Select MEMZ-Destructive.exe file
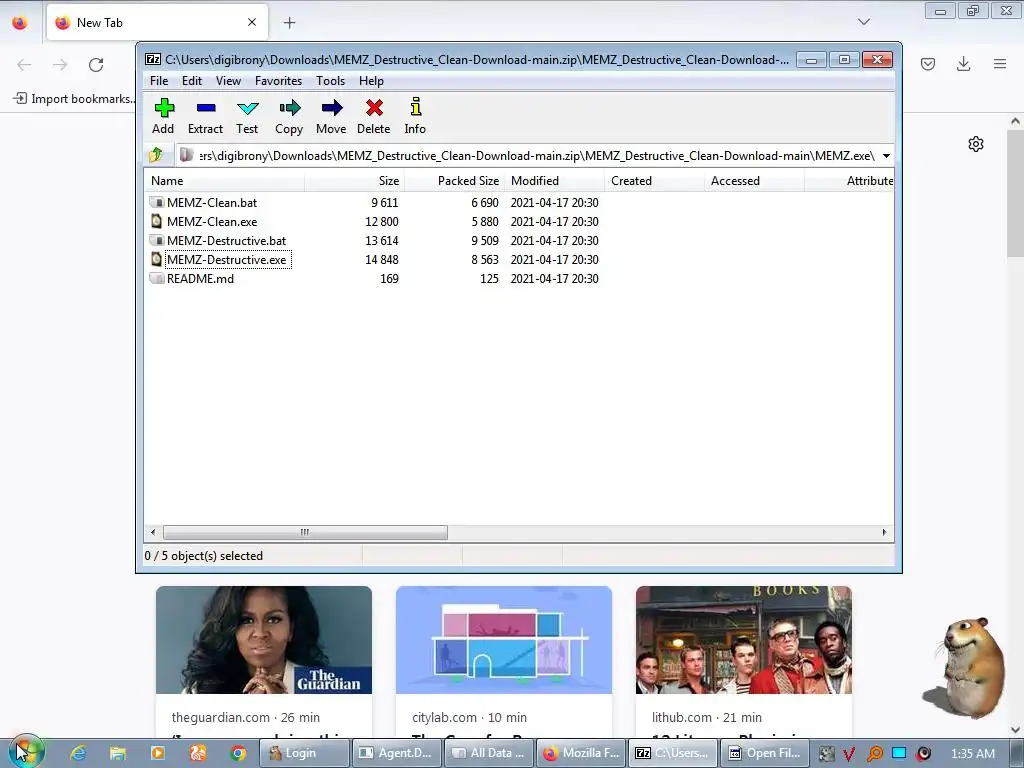Screen dimensions: 1024x768 226,259
